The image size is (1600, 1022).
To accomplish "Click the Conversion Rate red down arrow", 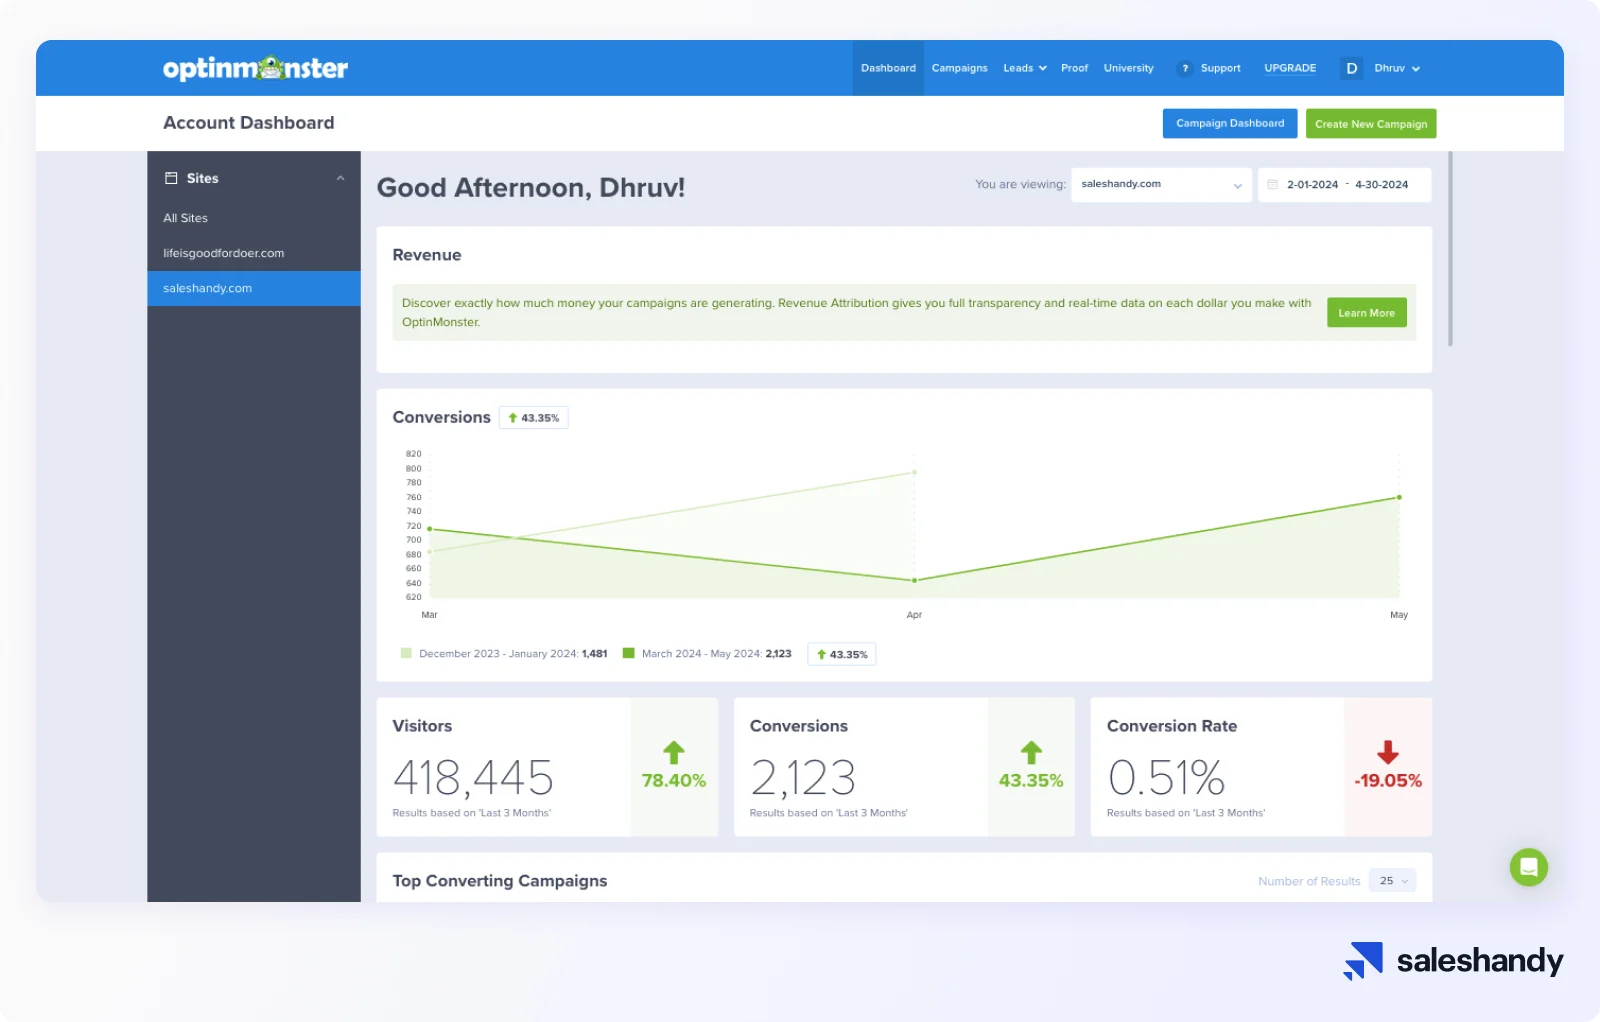I will point(1388,752).
